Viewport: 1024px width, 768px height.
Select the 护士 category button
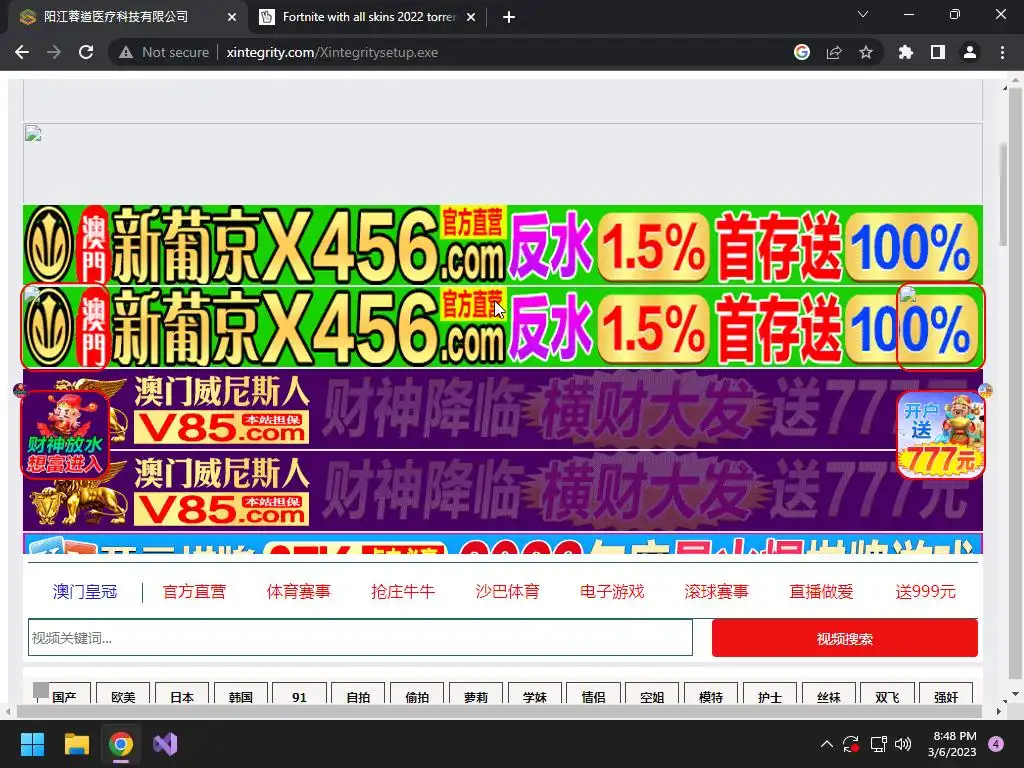[x=769, y=694]
